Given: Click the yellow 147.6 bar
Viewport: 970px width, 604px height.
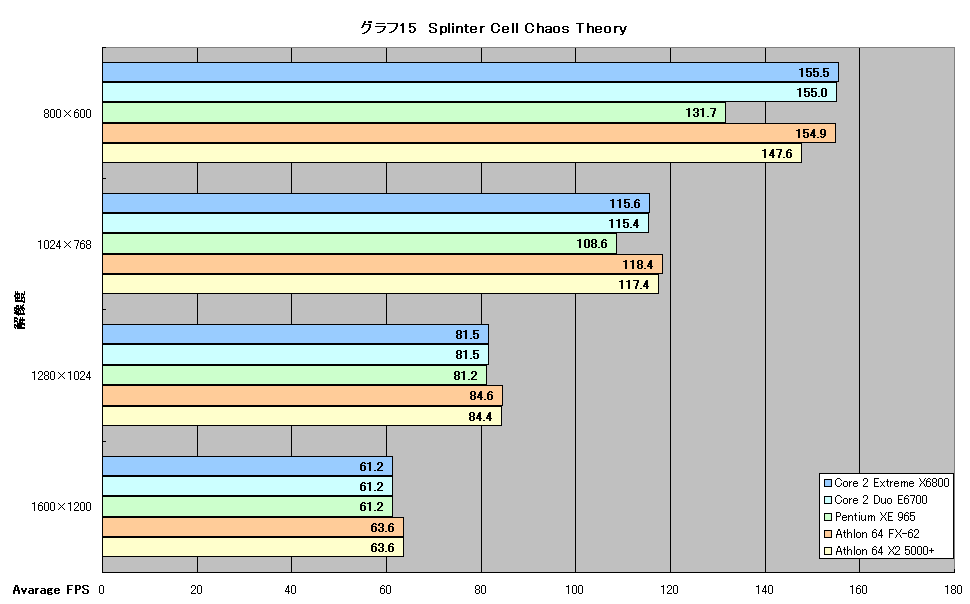Looking at the screenshot, I should pos(452,153).
